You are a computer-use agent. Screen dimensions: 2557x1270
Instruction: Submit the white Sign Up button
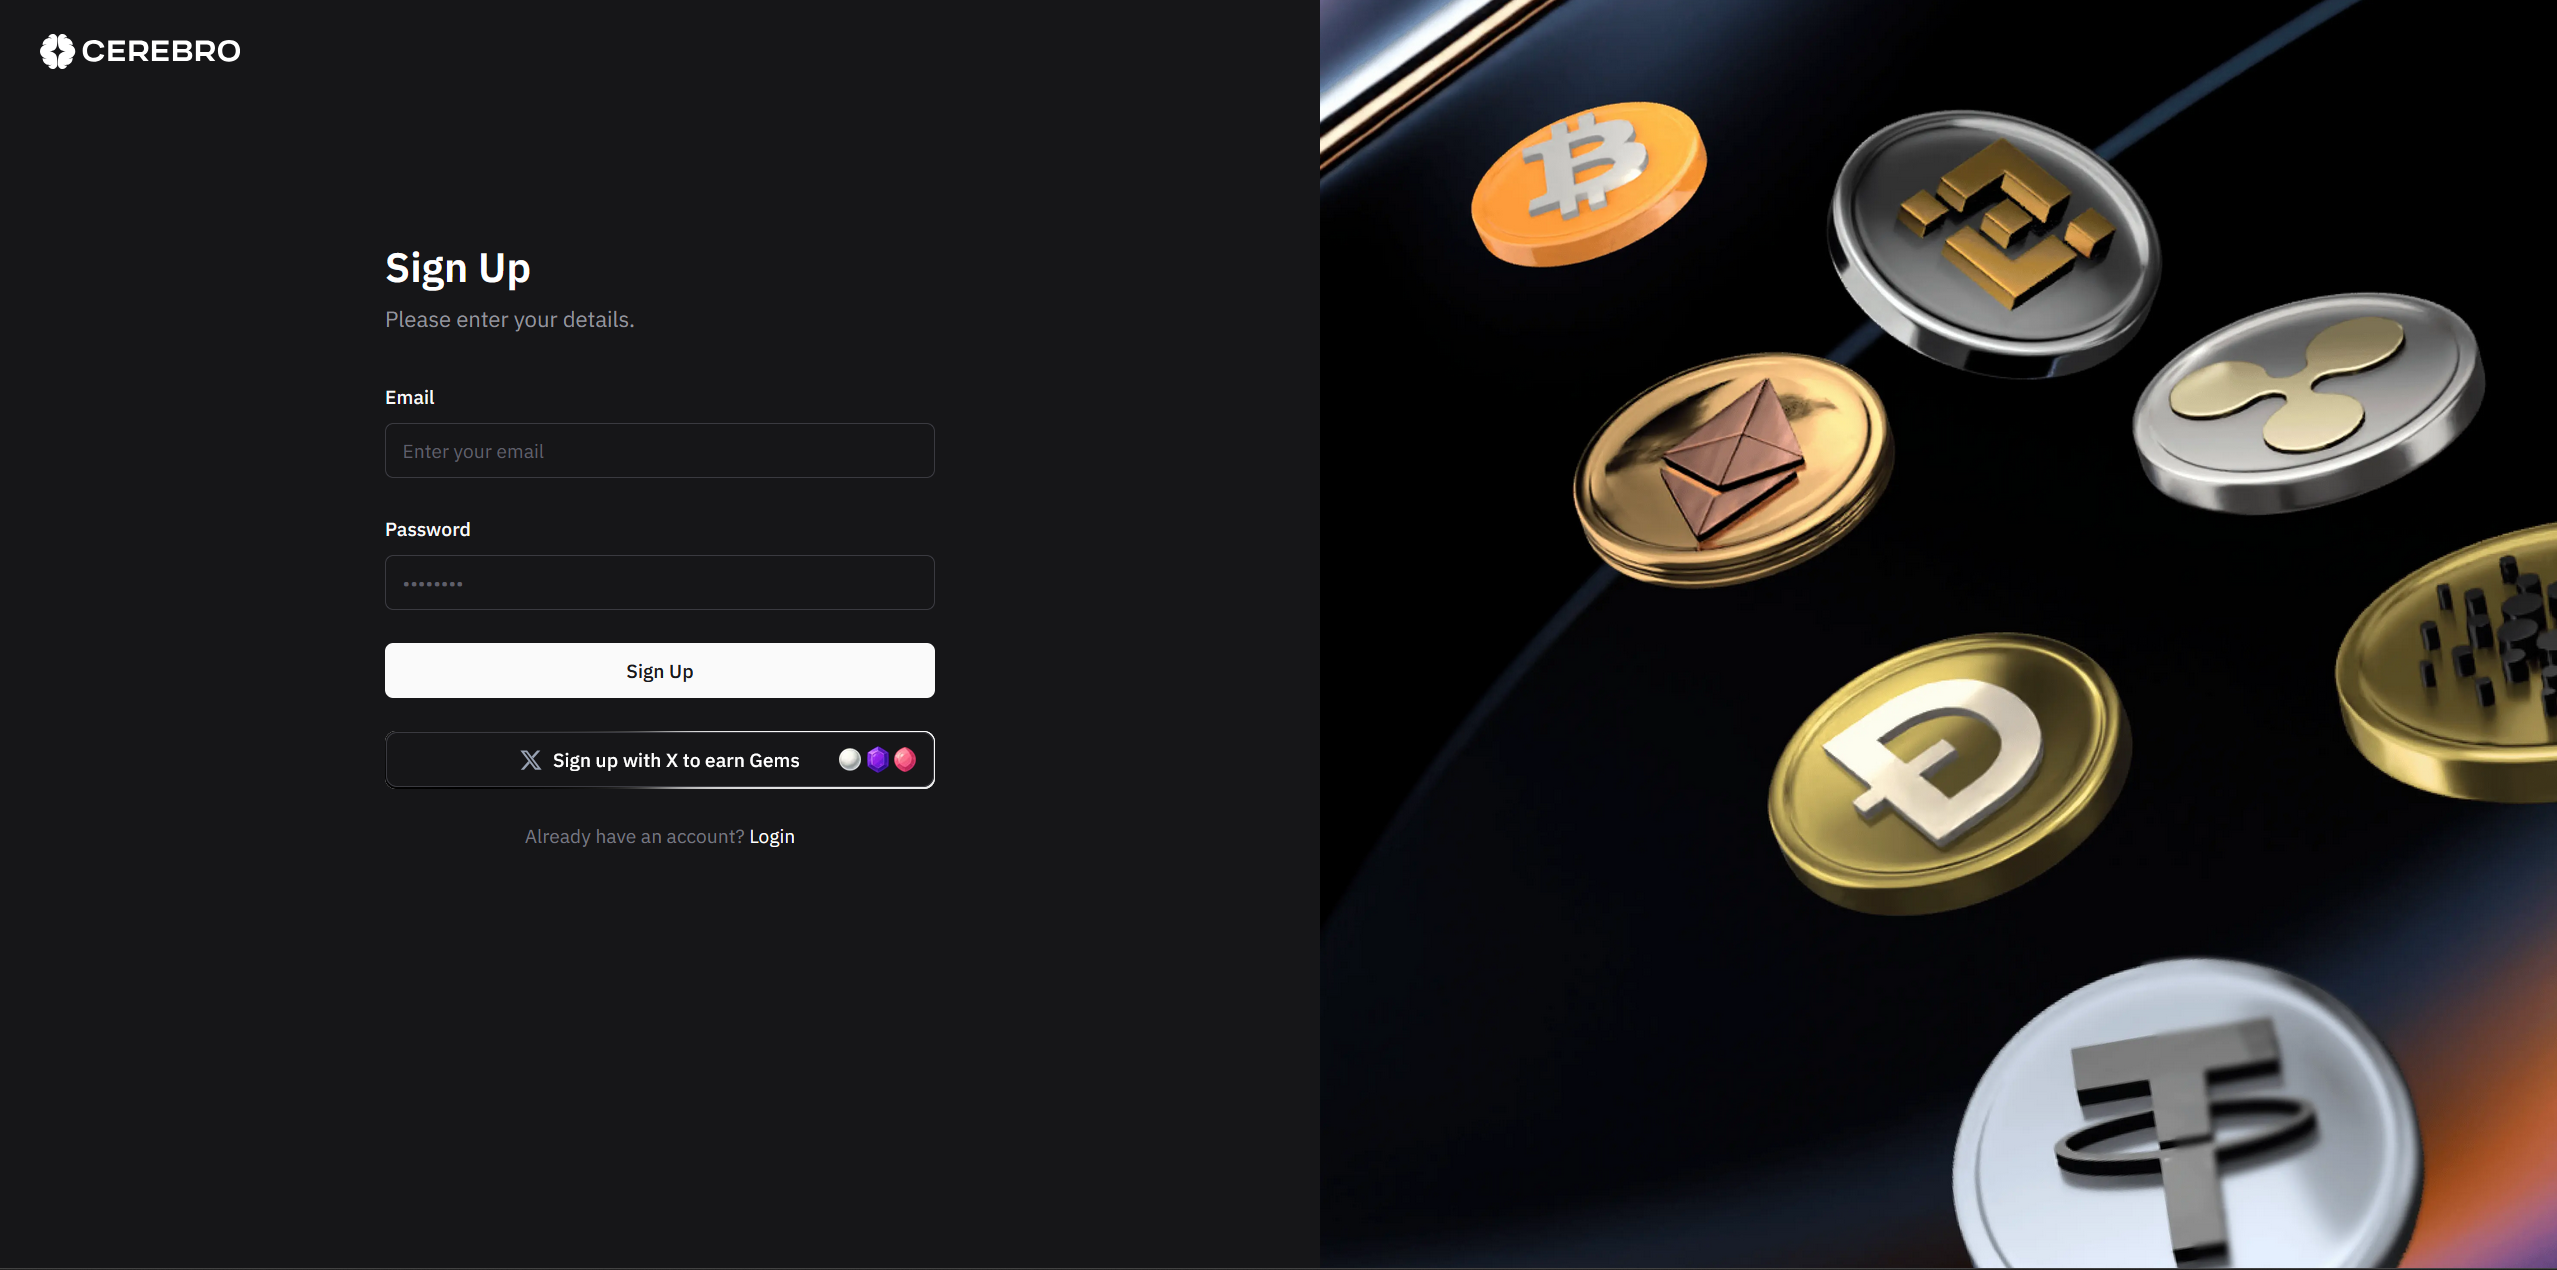[660, 671]
